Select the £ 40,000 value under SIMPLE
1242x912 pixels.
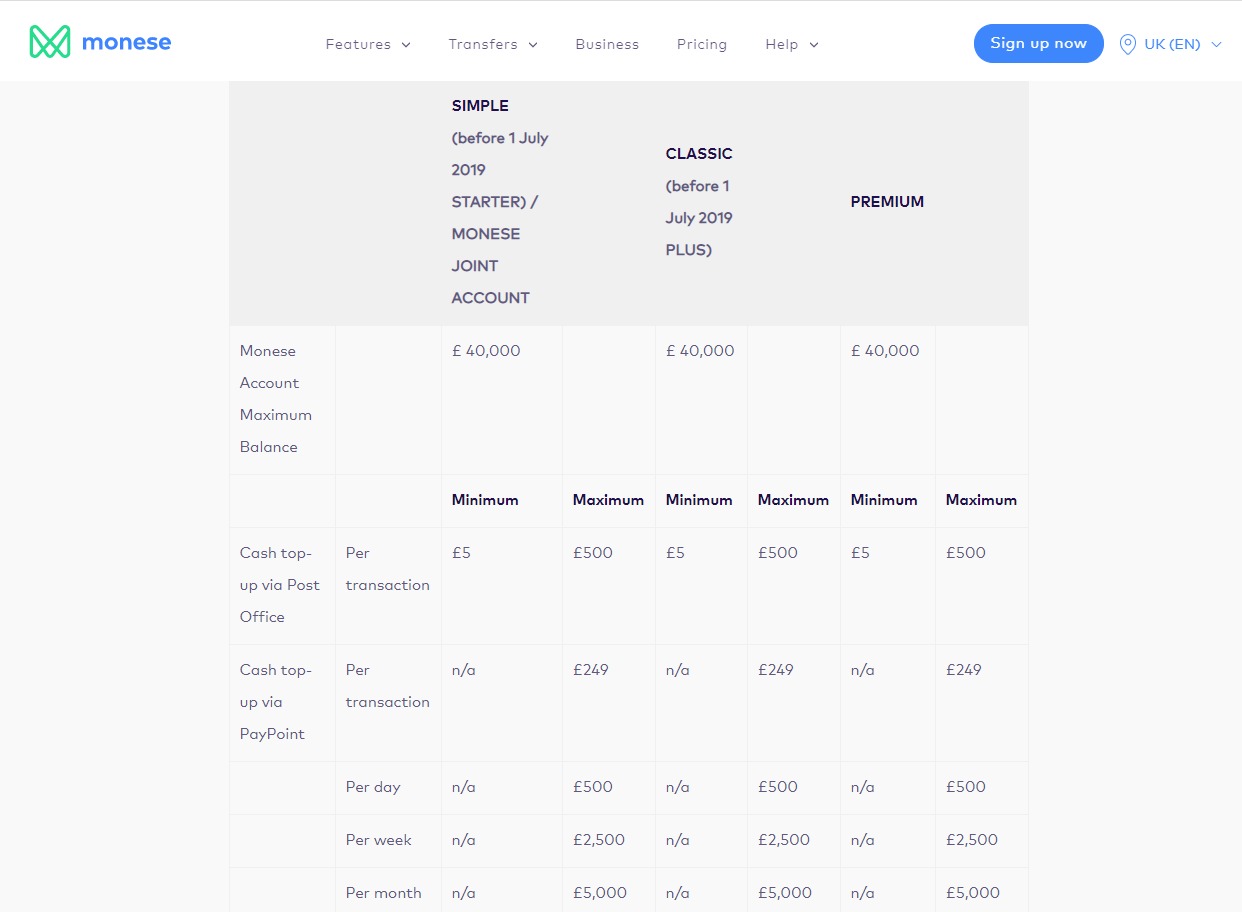[486, 351]
